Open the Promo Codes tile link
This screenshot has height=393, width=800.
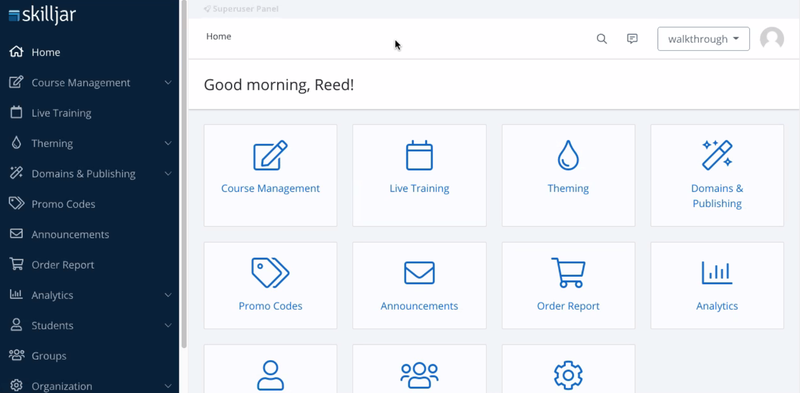tap(270, 306)
